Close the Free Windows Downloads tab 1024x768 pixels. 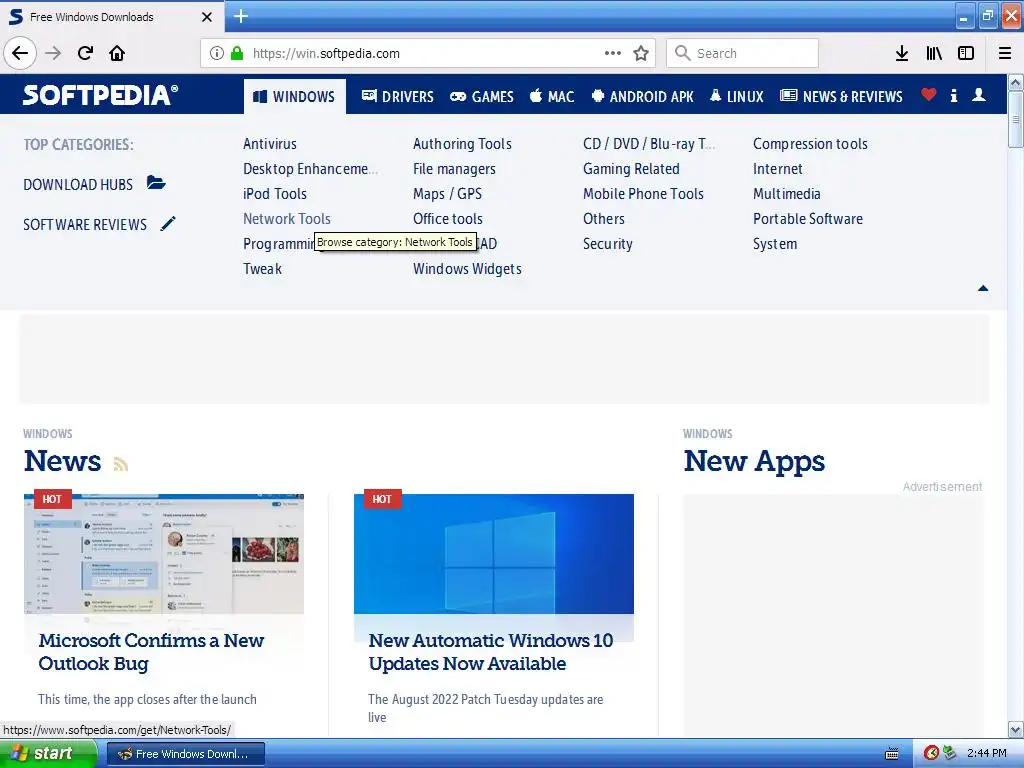click(x=207, y=17)
